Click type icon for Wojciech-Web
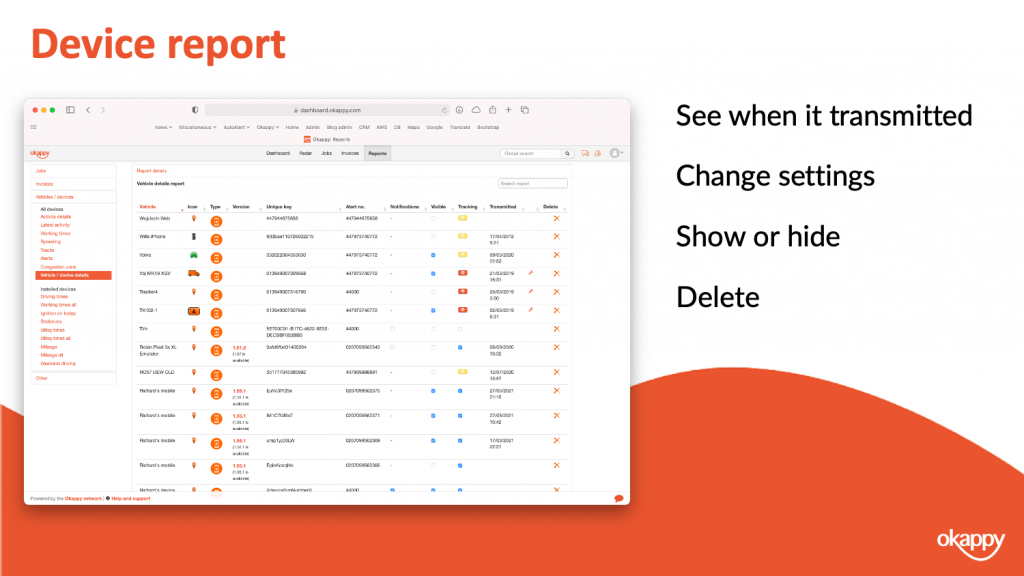This screenshot has height=576, width=1024. (x=216, y=221)
